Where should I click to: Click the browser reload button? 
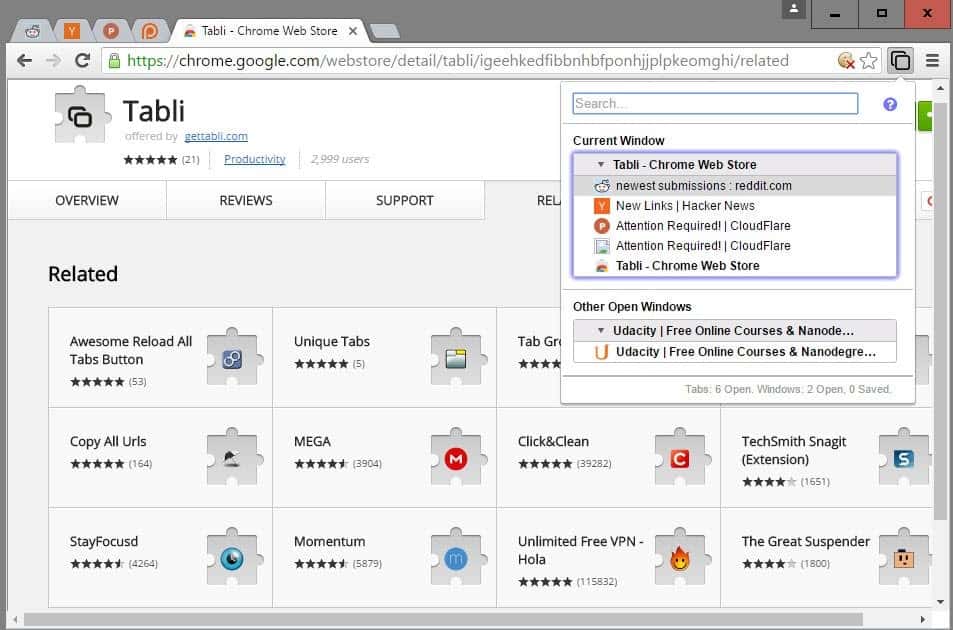pyautogui.click(x=83, y=61)
